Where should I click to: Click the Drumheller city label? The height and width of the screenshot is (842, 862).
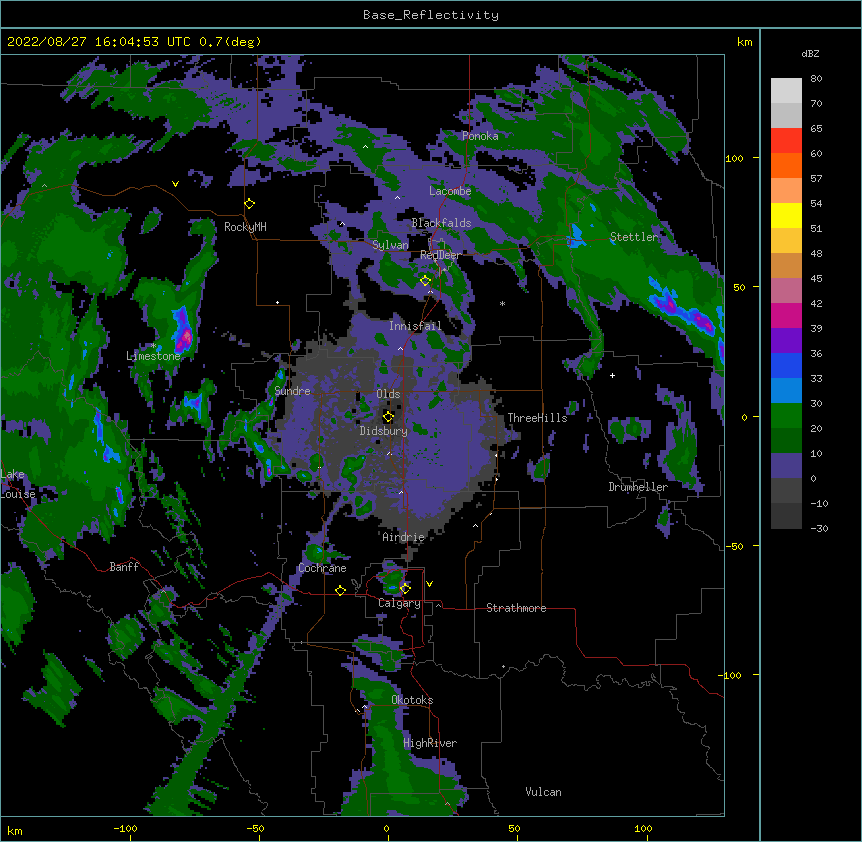tap(638, 487)
